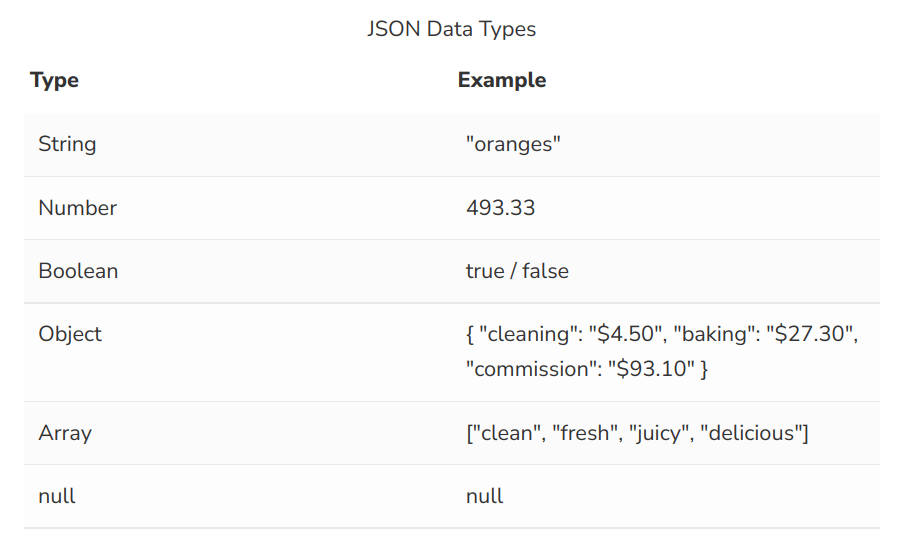Click the 493.33 example value
This screenshot has height=537, width=903.
tap(500, 208)
